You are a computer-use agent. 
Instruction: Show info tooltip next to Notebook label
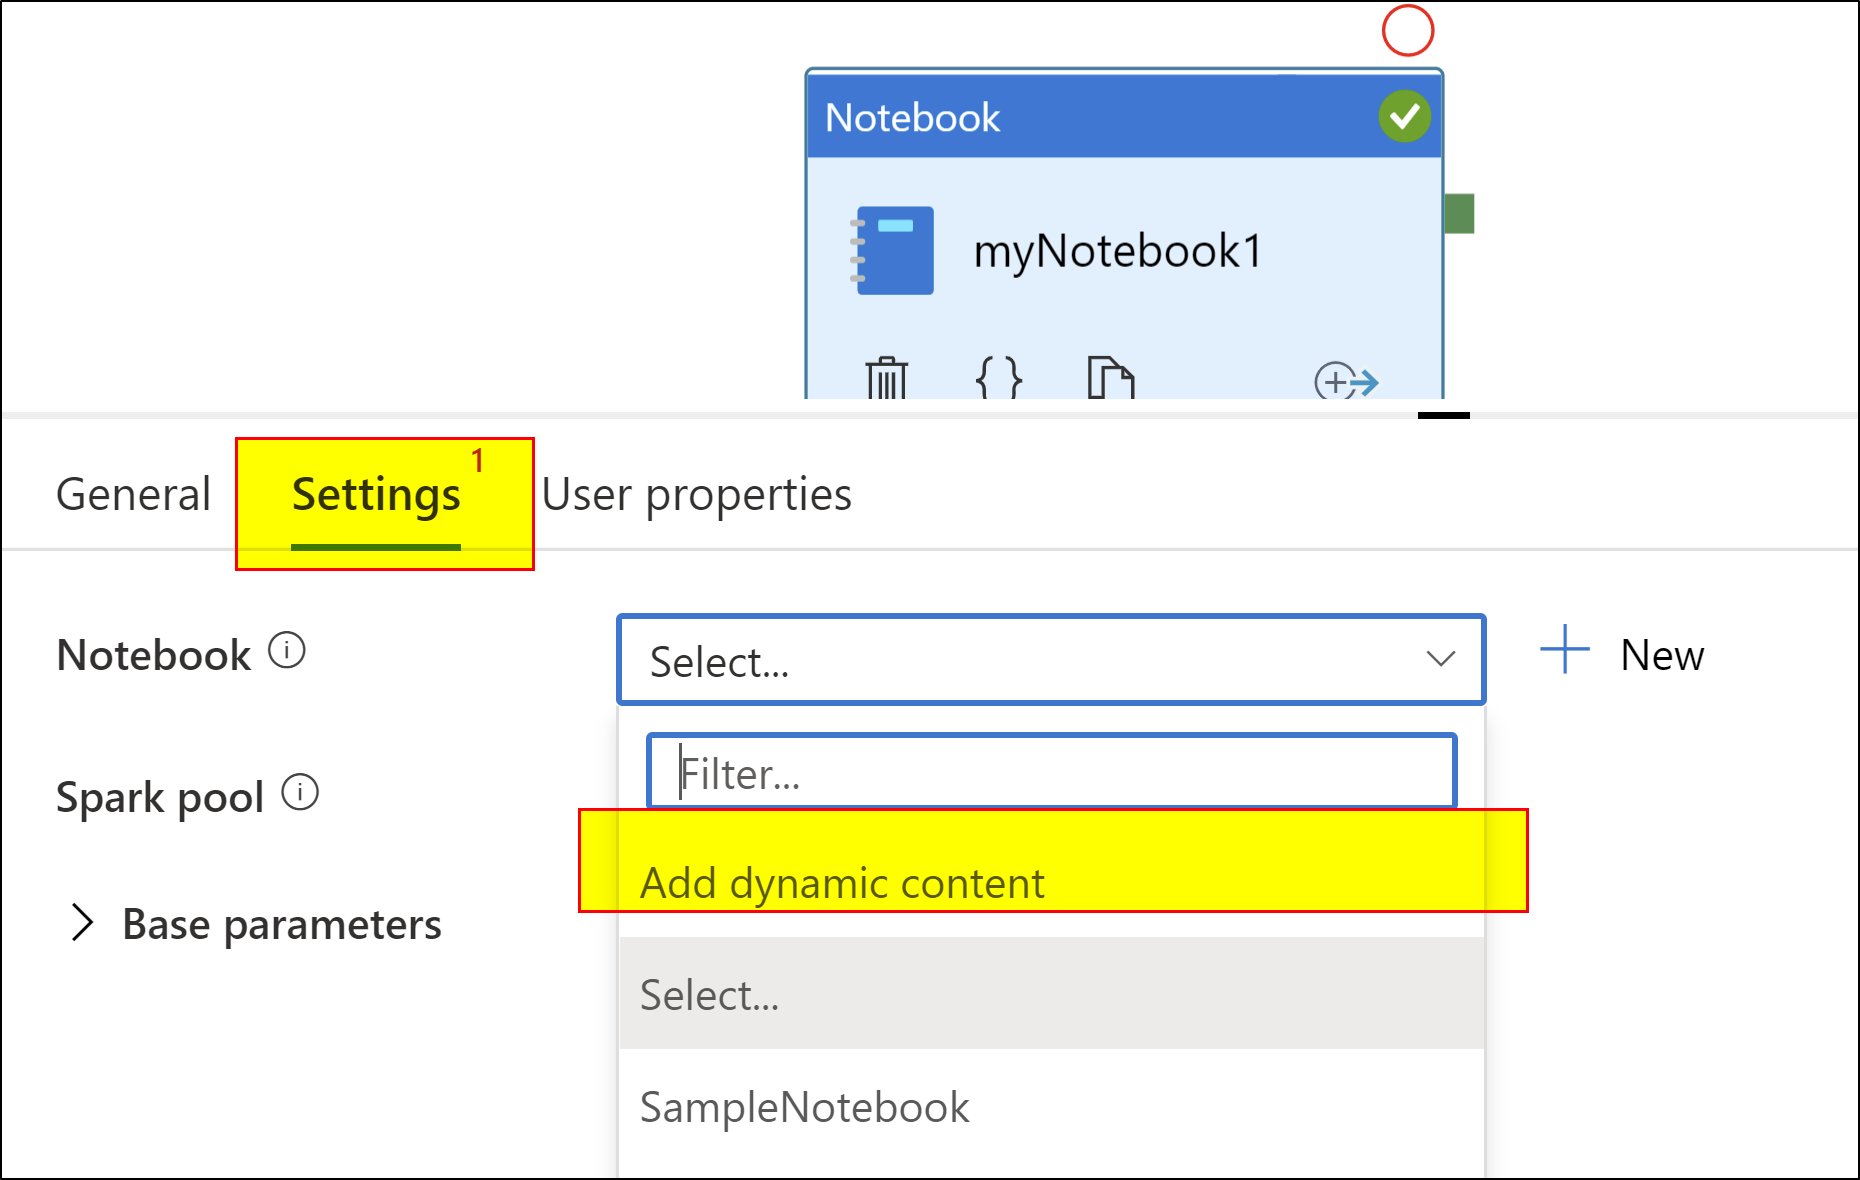287,651
